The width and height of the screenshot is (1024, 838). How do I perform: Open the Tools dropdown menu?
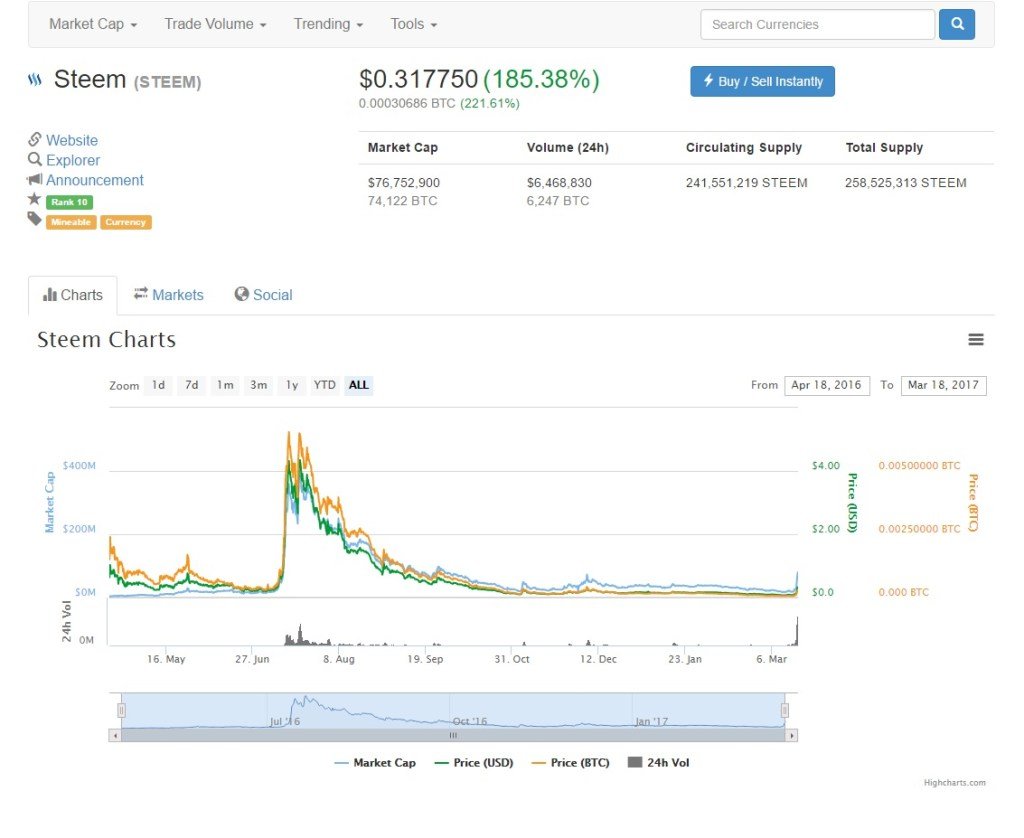coord(413,24)
